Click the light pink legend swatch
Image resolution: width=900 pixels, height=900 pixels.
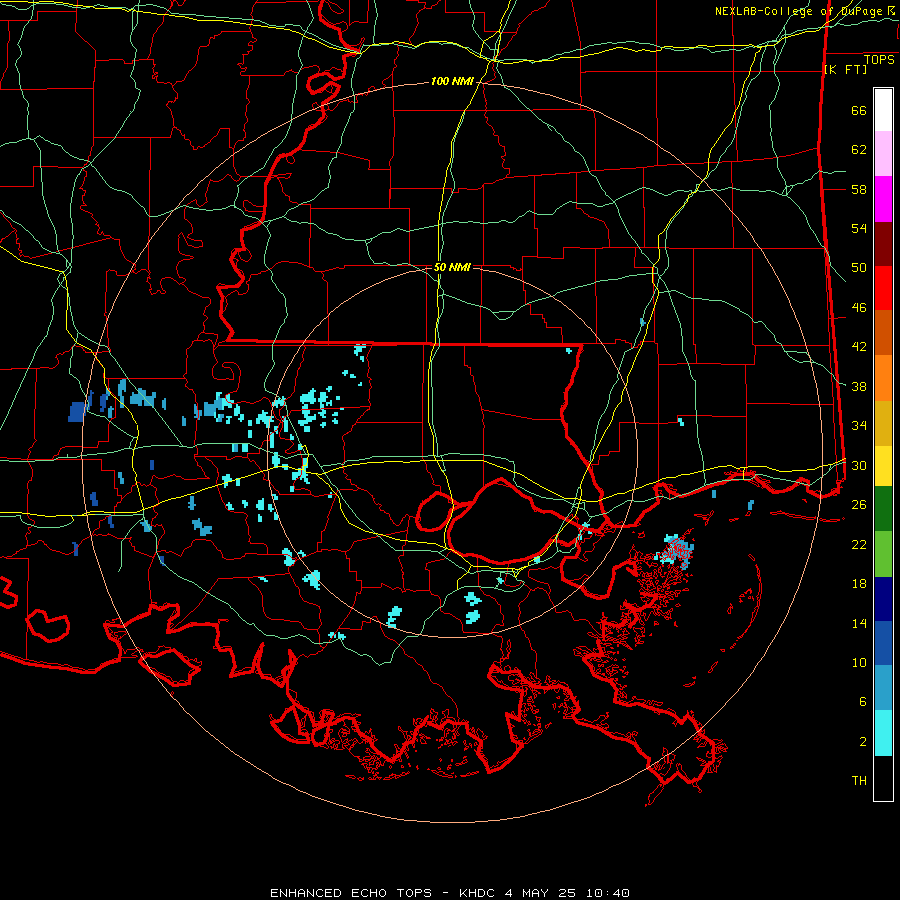pyautogui.click(x=883, y=154)
